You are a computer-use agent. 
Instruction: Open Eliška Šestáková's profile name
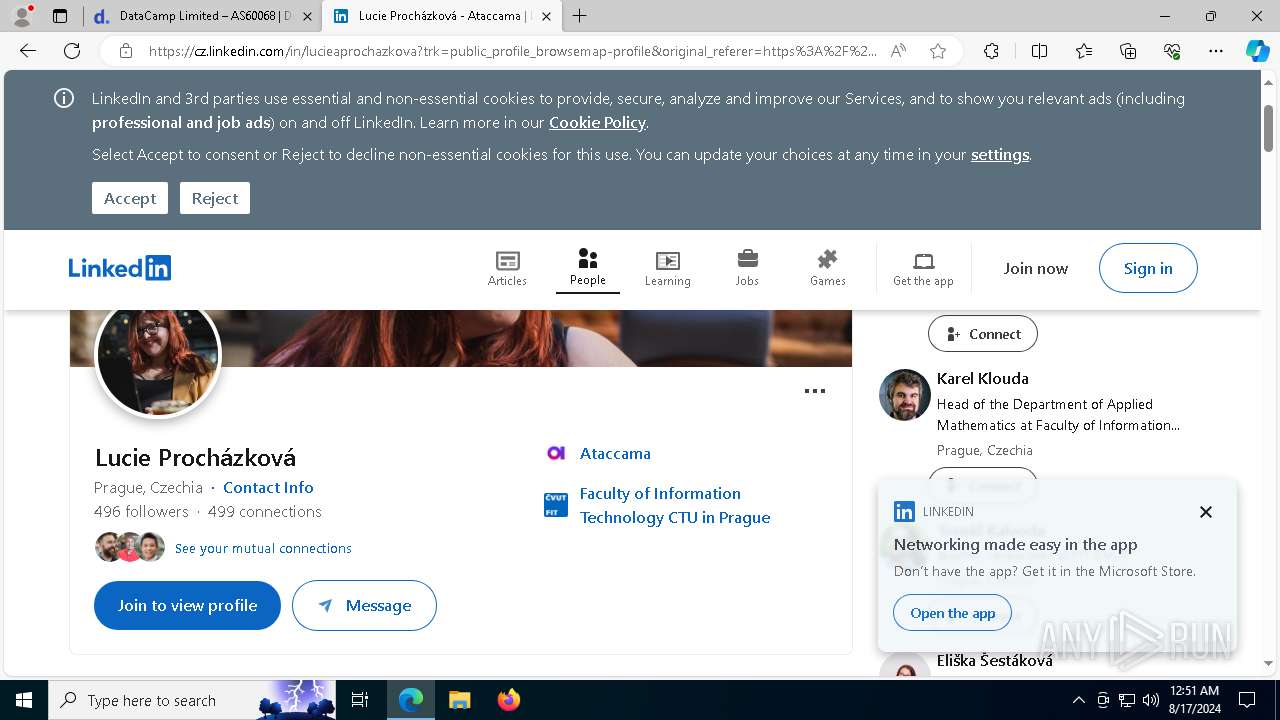(x=994, y=660)
